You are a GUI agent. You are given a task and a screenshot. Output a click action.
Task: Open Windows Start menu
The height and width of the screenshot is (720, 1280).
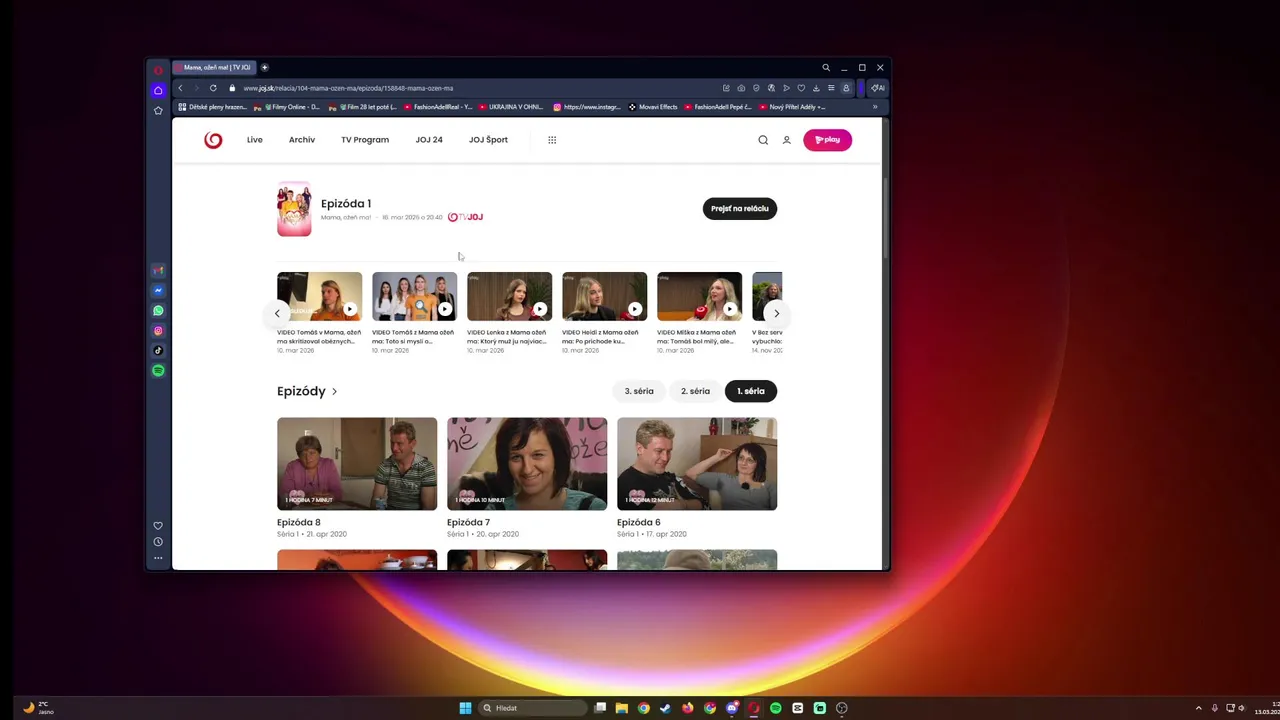(x=465, y=708)
